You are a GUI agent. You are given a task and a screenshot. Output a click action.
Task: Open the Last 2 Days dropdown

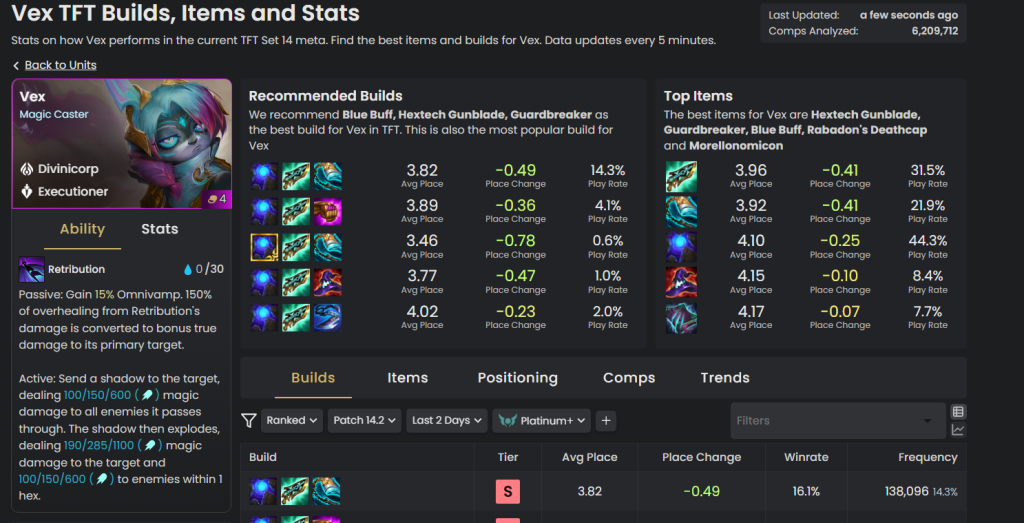click(x=447, y=420)
